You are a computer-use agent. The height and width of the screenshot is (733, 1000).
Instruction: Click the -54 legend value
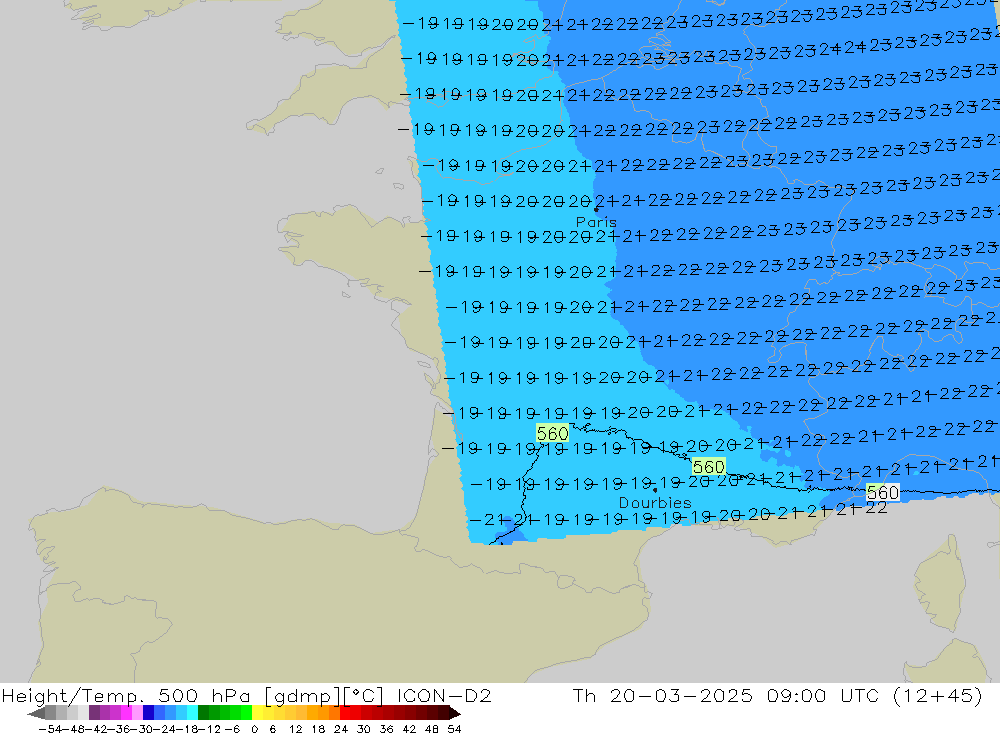click(50, 729)
